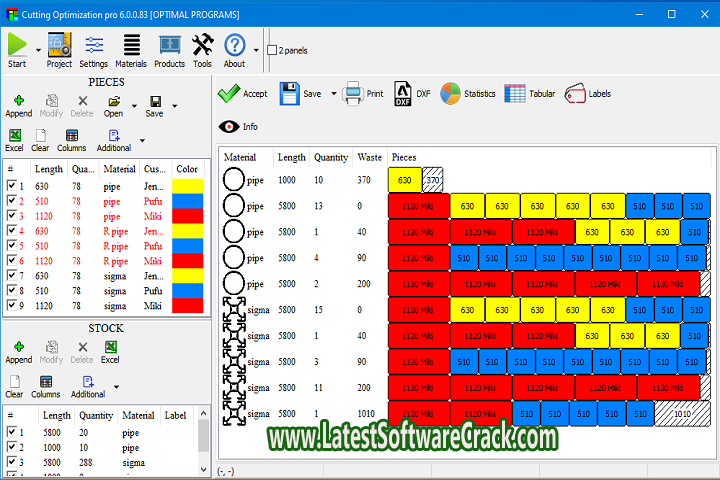Open the Project icon in the toolbar
The height and width of the screenshot is (480, 720).
pyautogui.click(x=59, y=50)
